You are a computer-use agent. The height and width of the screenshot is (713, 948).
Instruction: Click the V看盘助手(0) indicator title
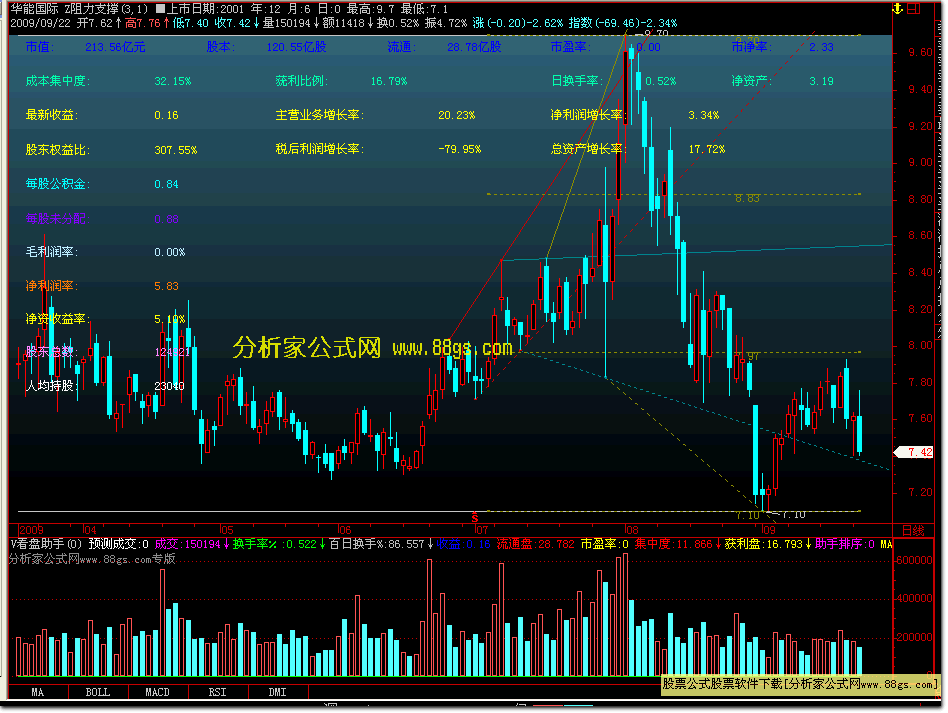coord(46,544)
